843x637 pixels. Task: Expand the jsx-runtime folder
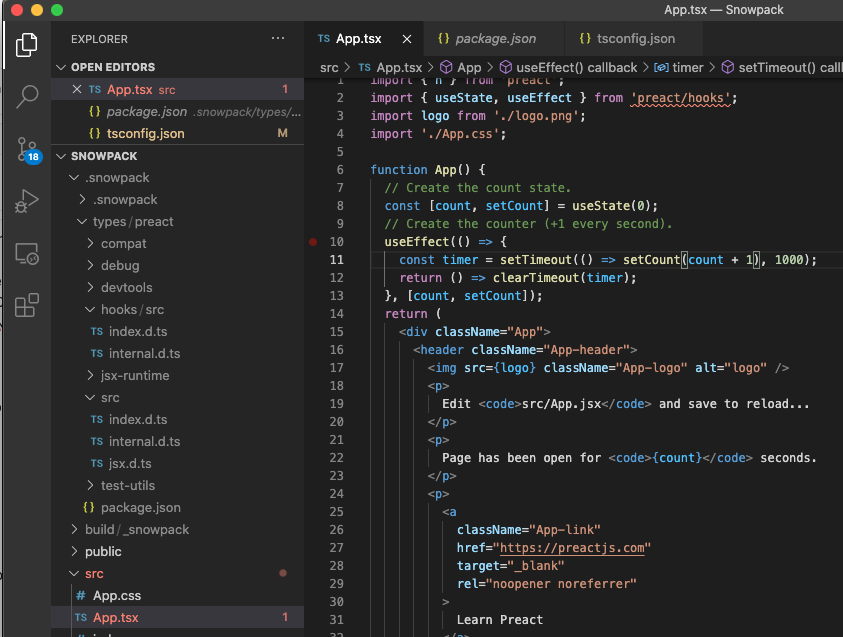(90, 376)
